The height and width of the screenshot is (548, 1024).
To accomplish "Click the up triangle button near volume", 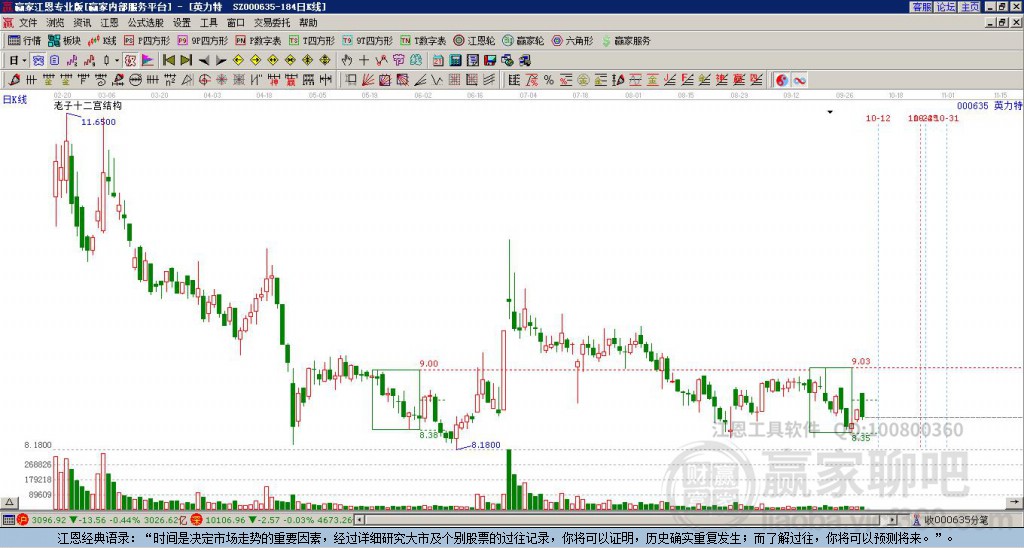I will click(x=9, y=502).
